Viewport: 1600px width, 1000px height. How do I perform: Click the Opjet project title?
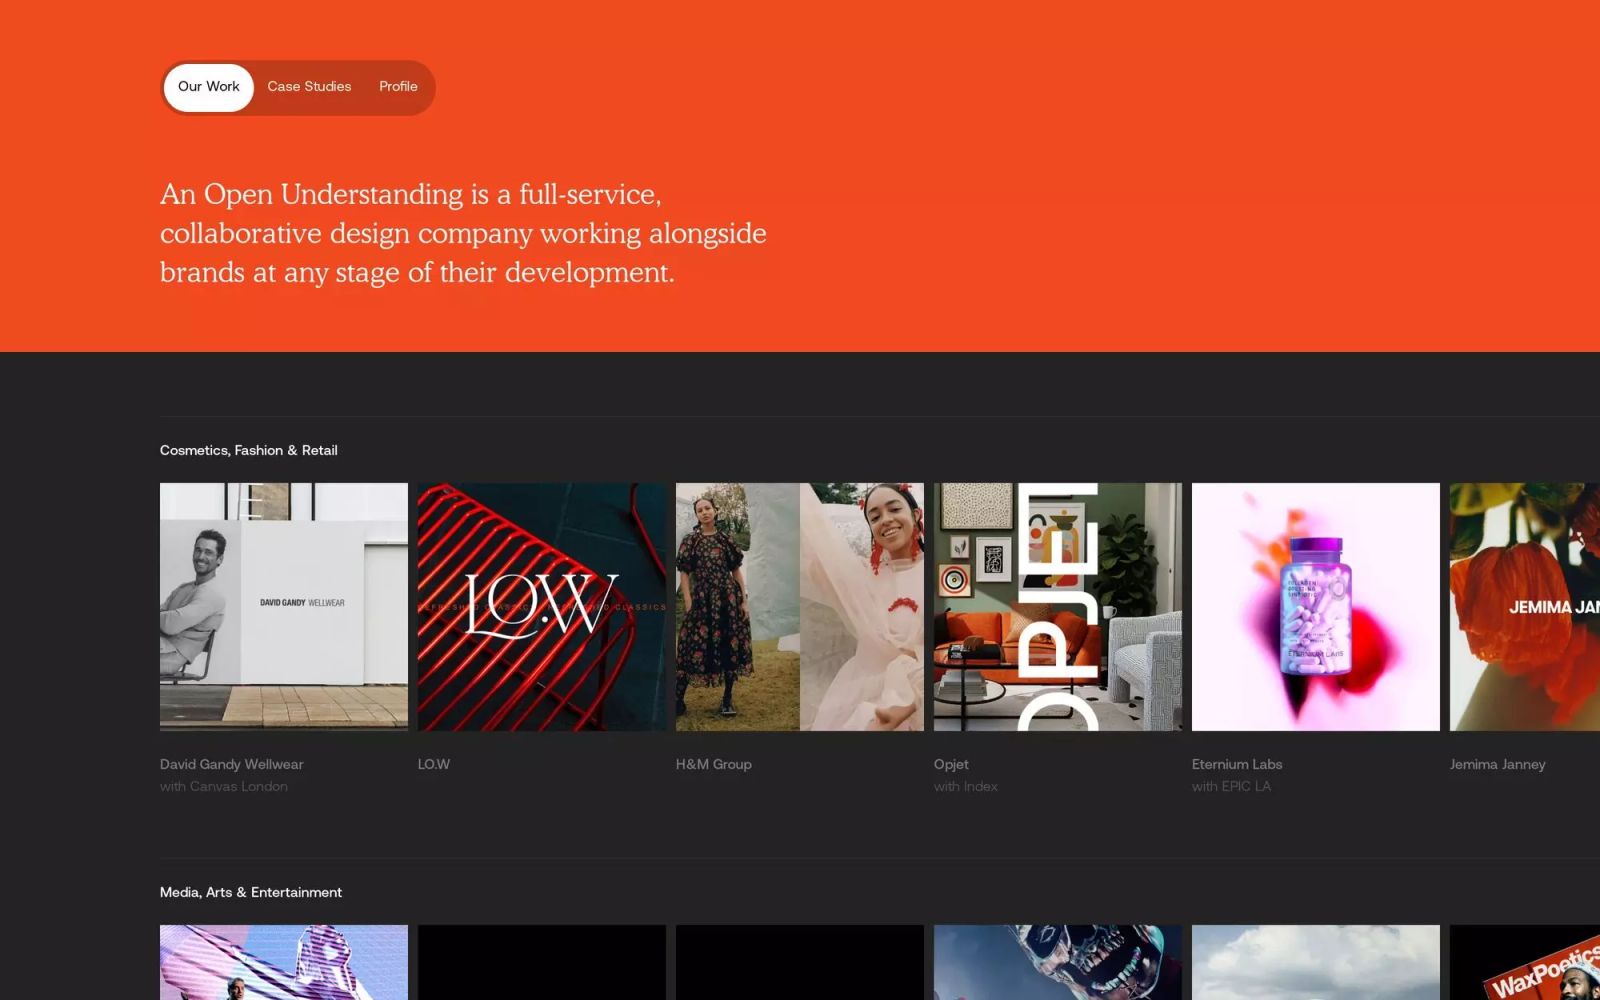coord(951,764)
